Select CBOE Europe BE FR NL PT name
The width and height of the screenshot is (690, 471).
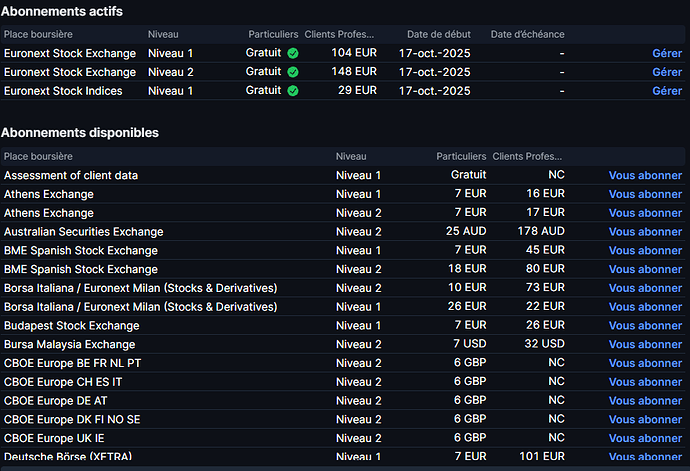(73, 363)
